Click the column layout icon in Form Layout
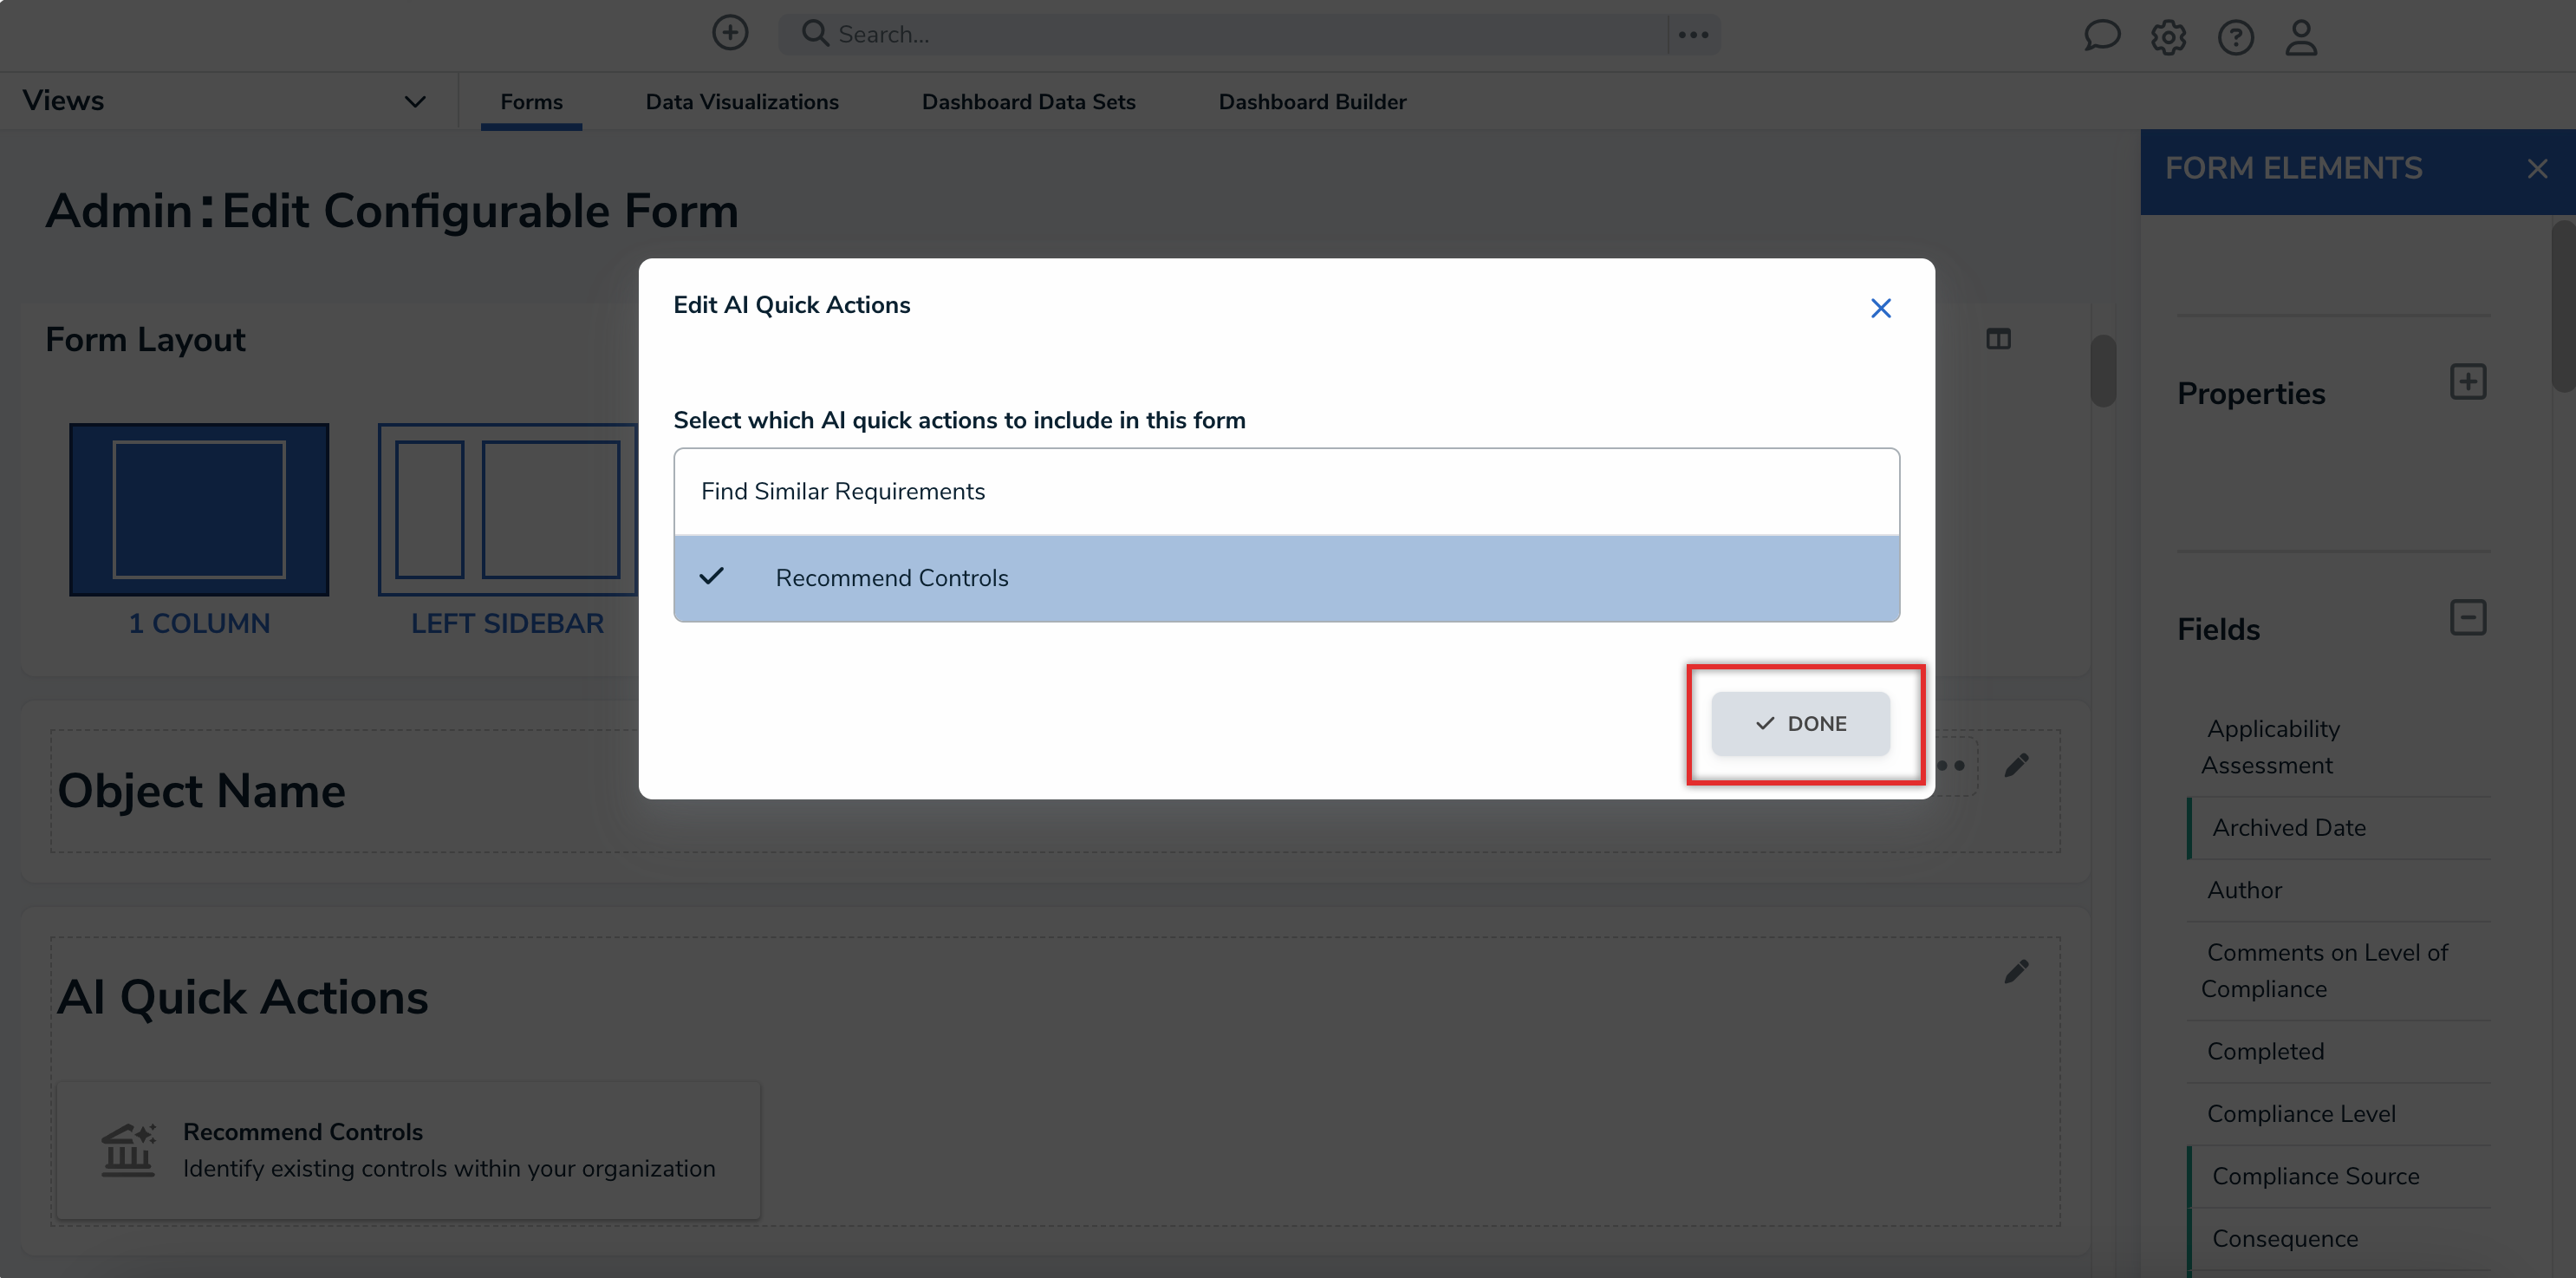2576x1278 pixels. [1998, 339]
